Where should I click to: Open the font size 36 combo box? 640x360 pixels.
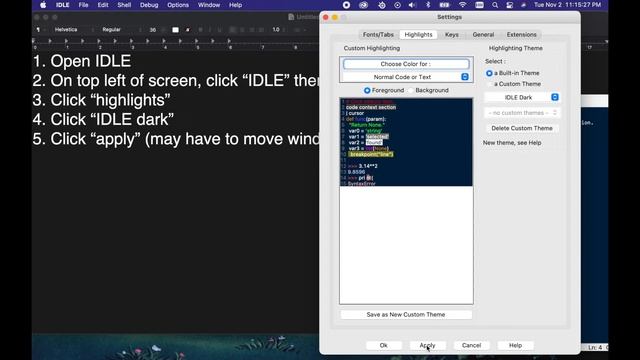pos(156,30)
